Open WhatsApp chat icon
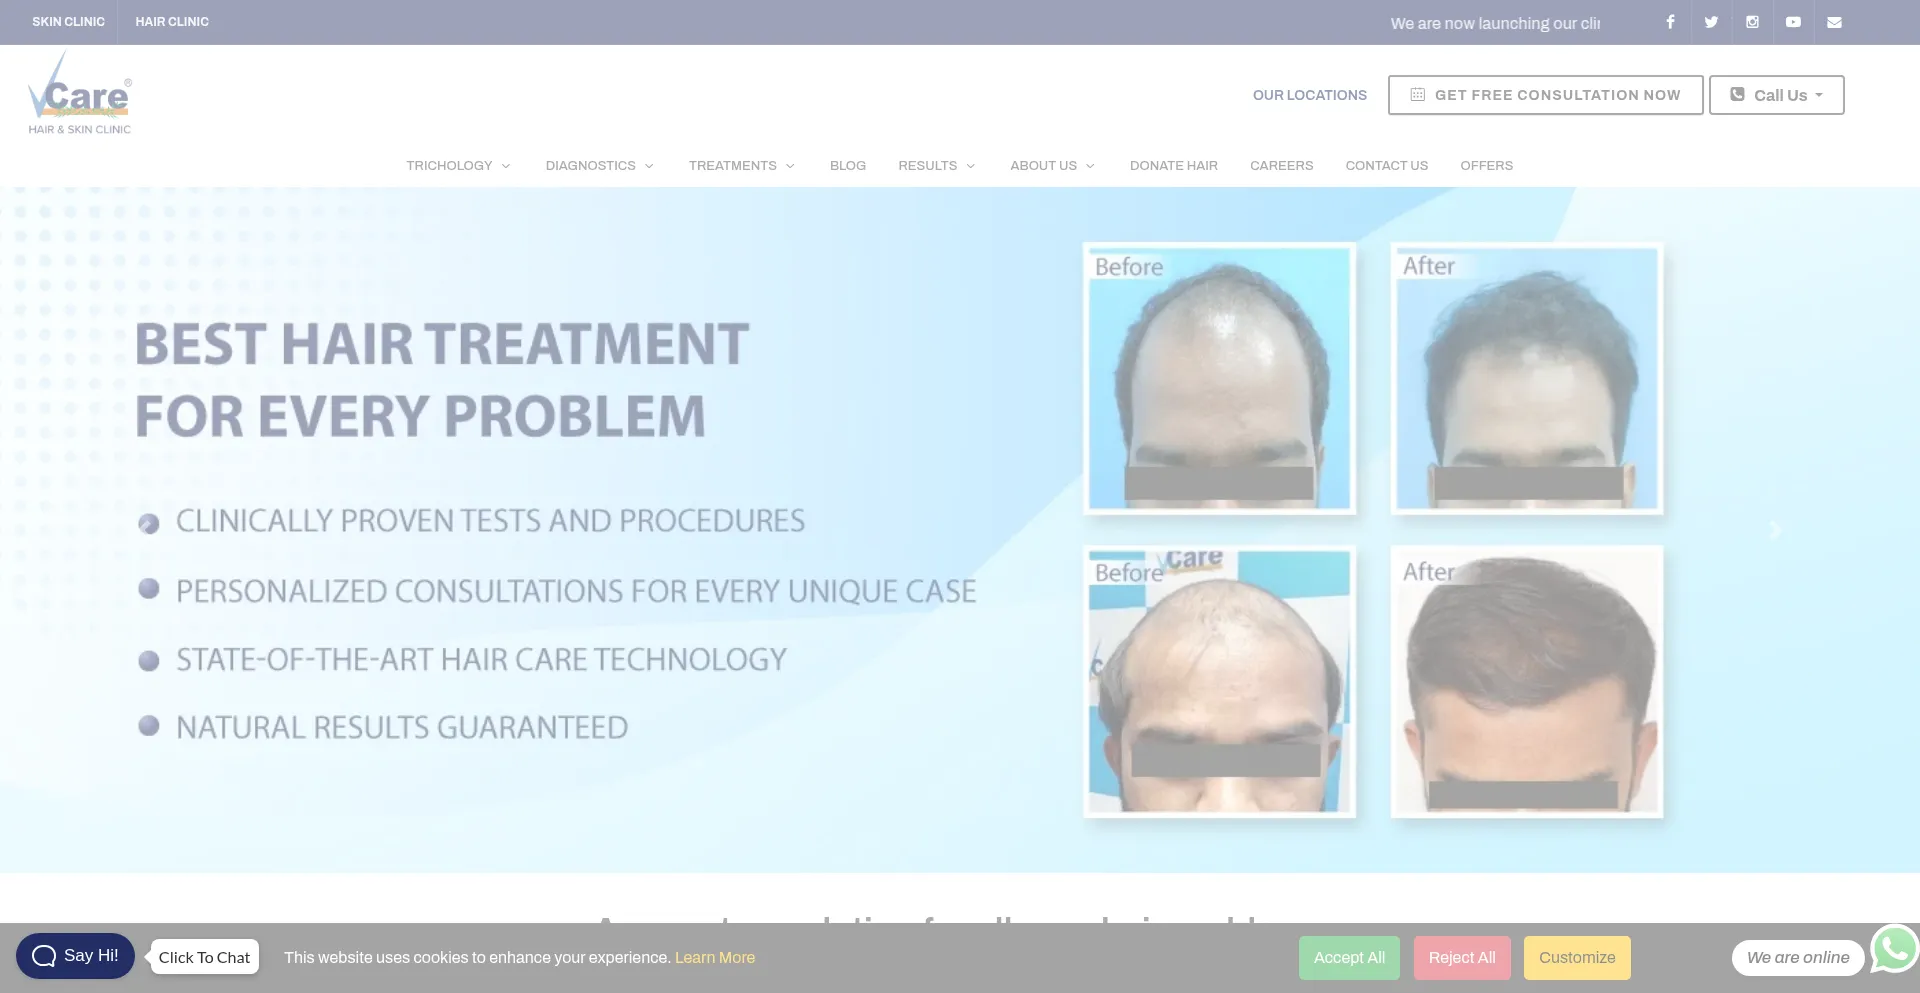1920x993 pixels. [1894, 949]
